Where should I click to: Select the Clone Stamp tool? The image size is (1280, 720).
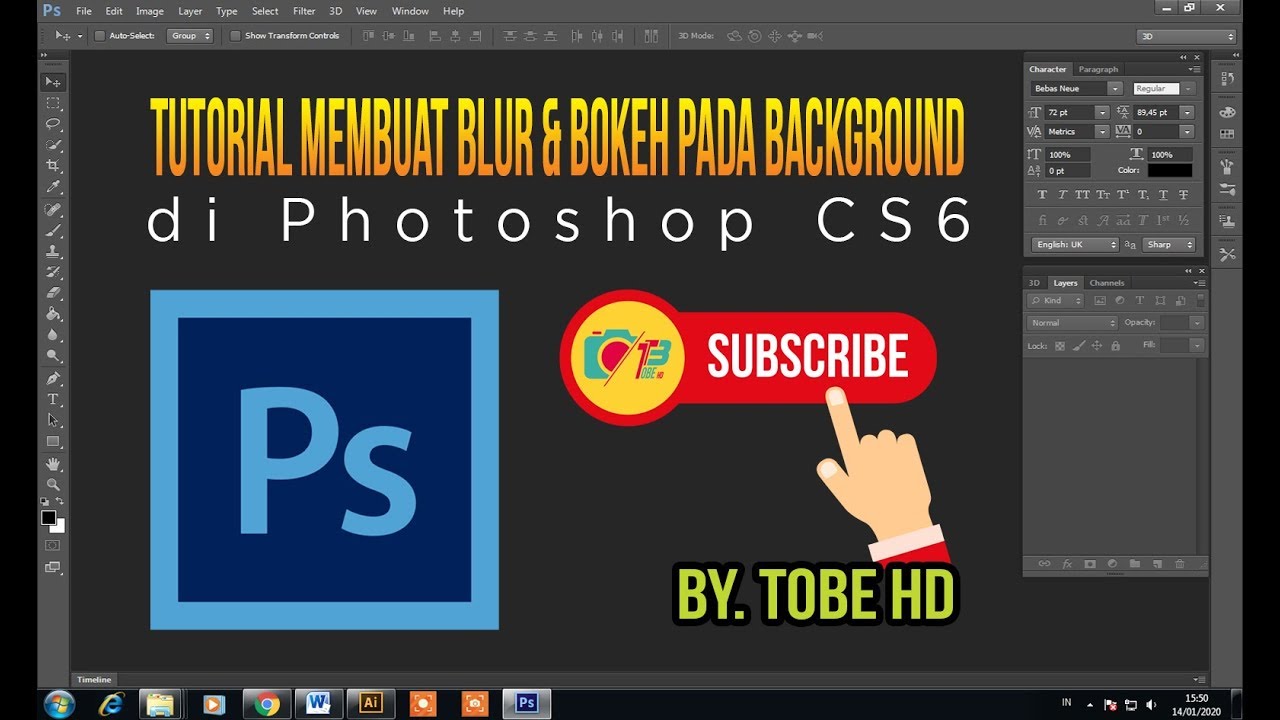click(x=53, y=251)
